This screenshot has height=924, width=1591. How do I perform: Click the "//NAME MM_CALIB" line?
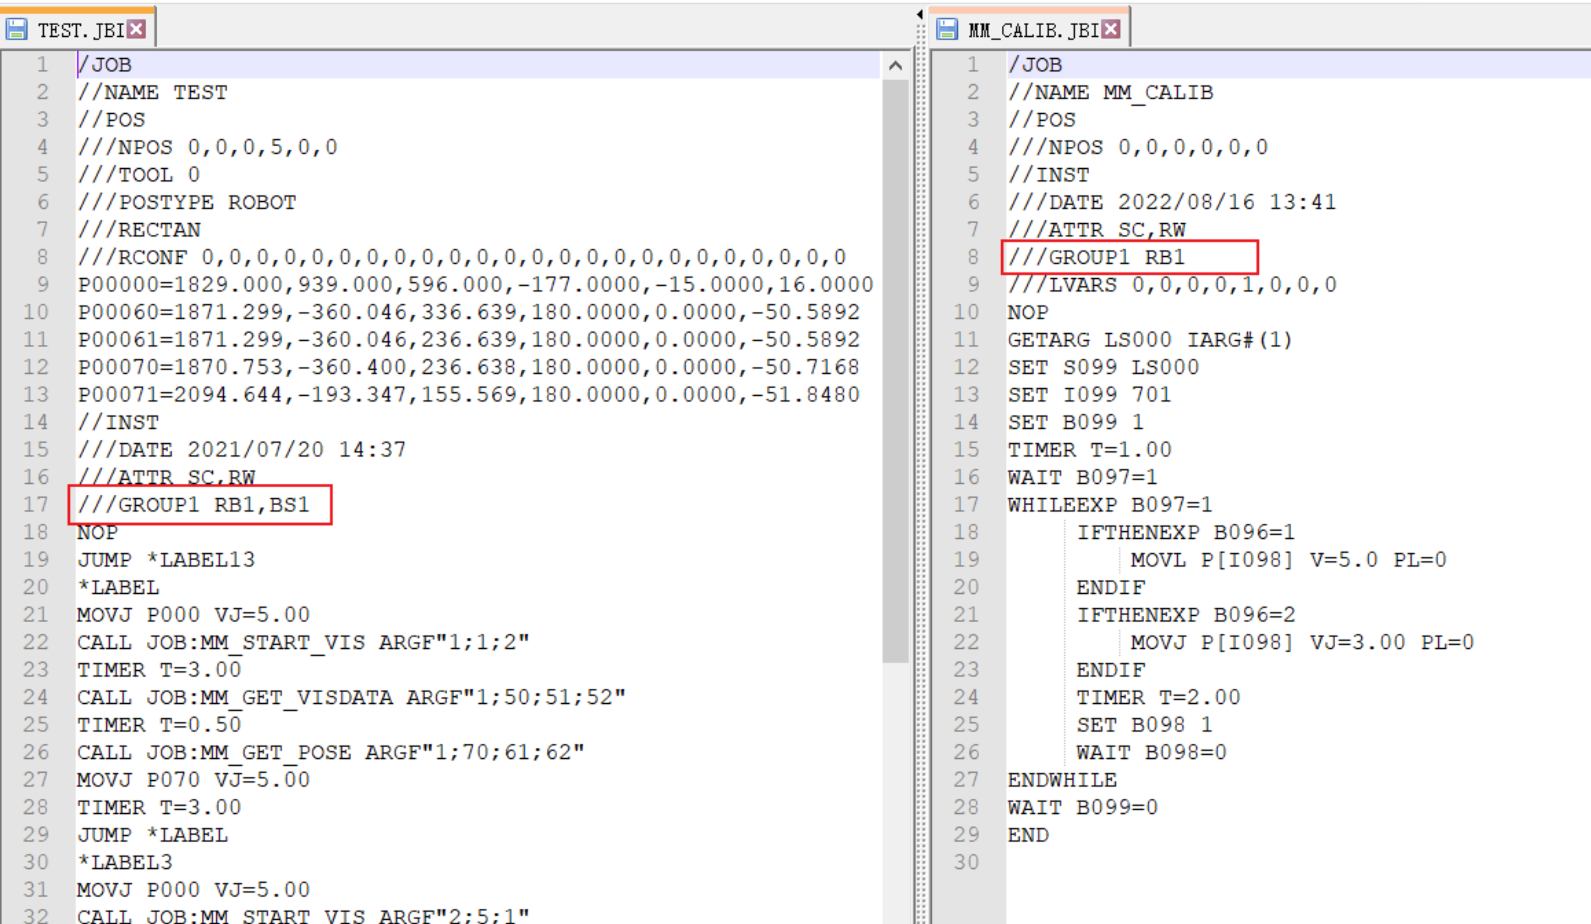[1111, 93]
